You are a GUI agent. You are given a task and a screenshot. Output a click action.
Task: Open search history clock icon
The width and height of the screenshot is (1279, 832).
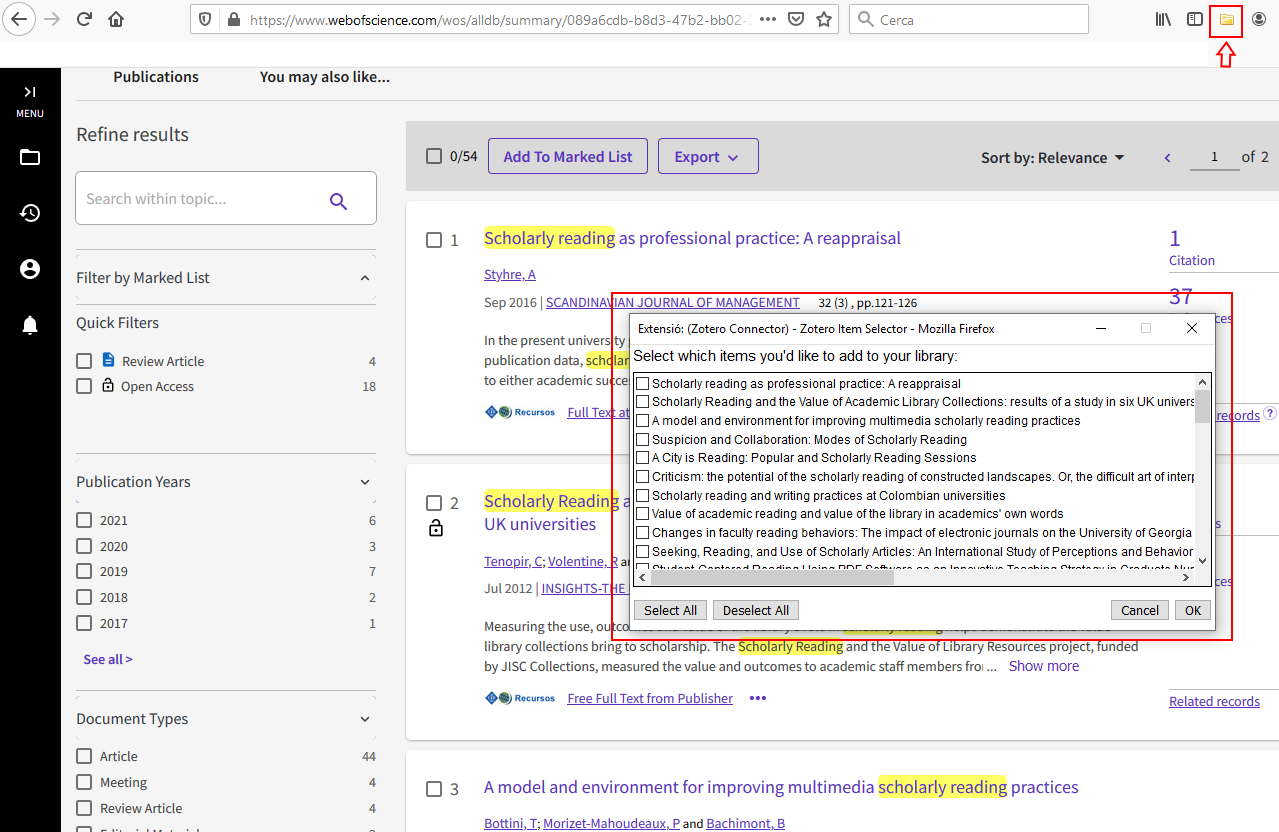point(30,213)
